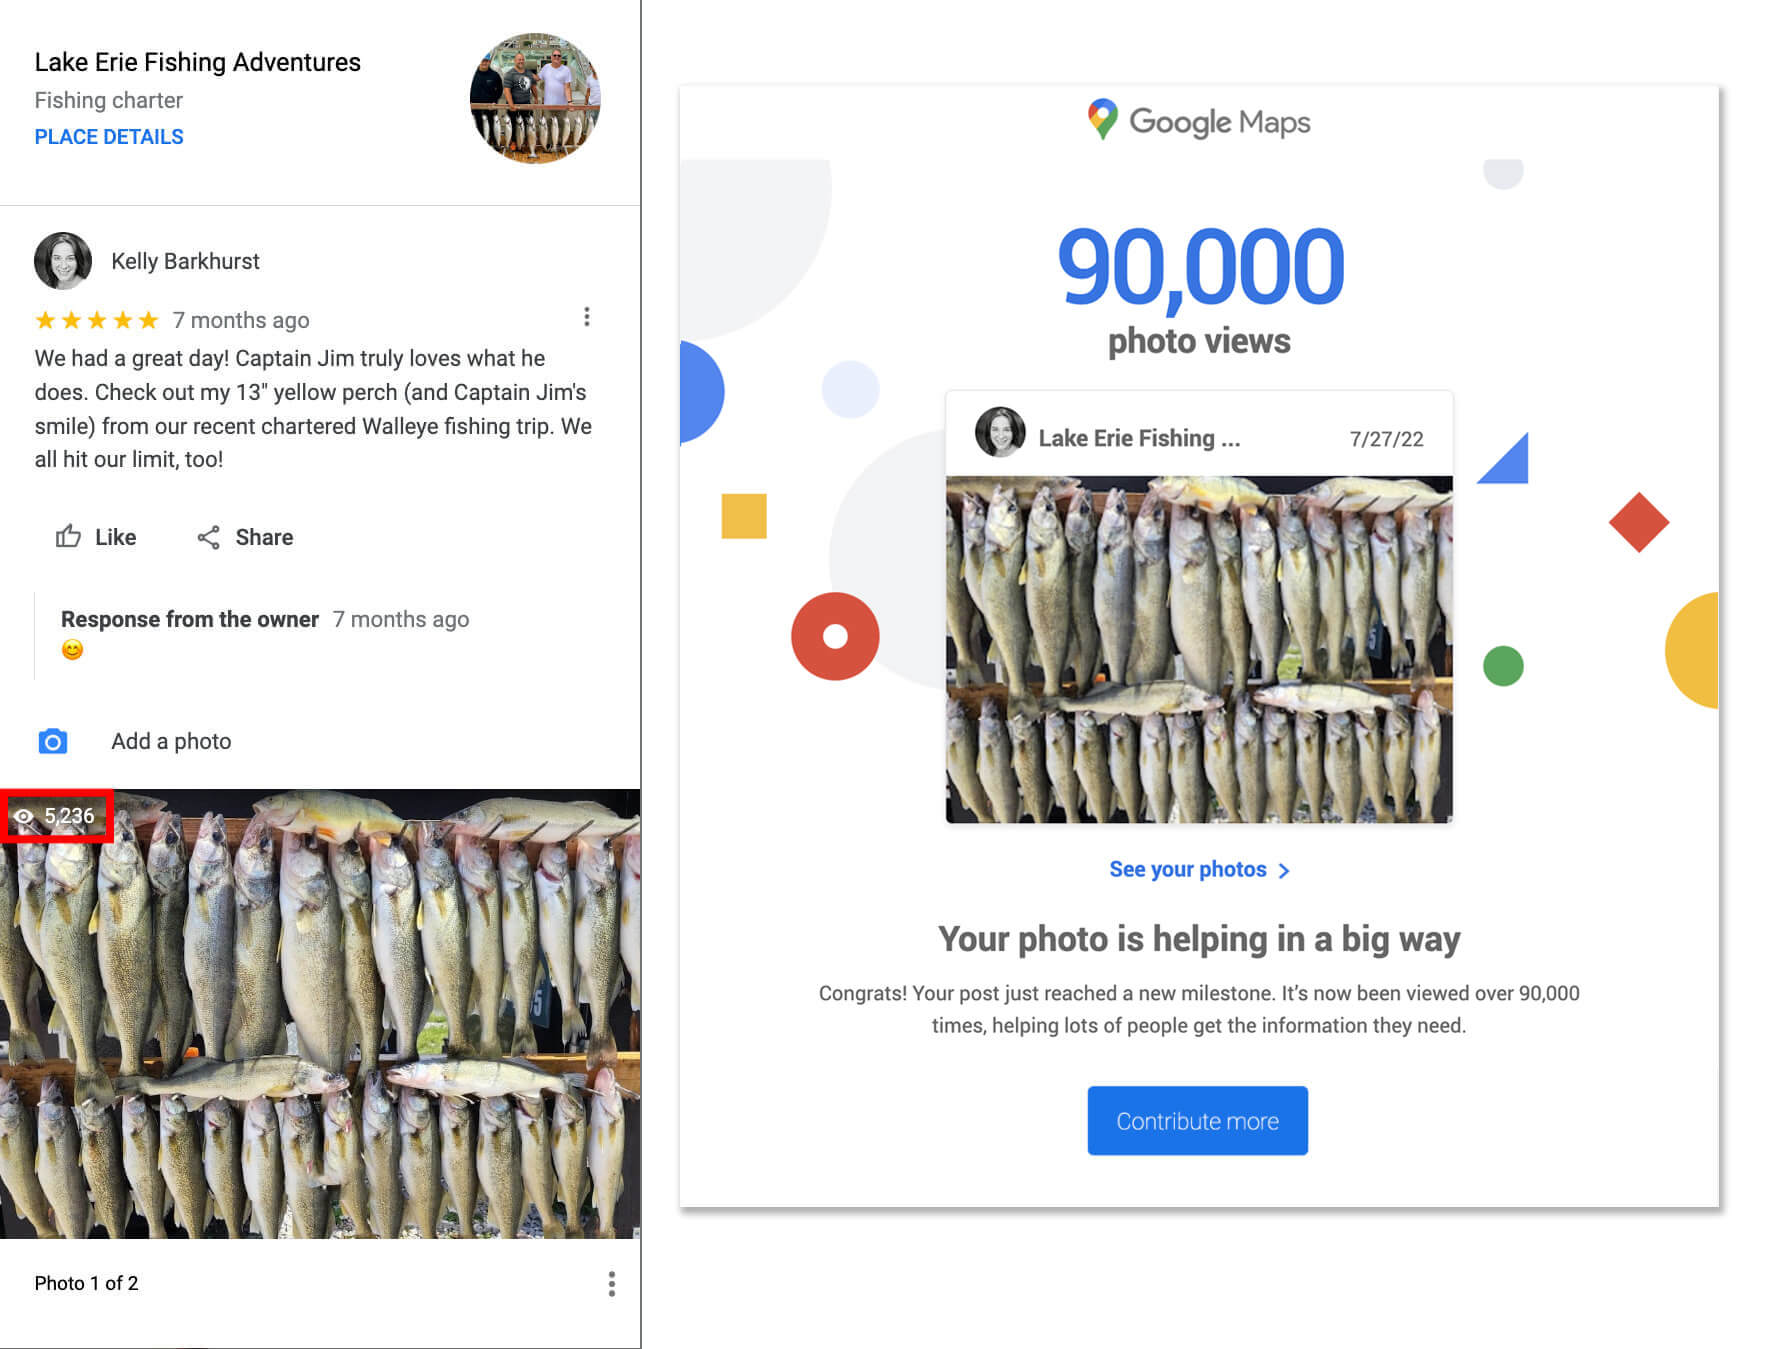Open the fish photo in email card

(x=1199, y=650)
